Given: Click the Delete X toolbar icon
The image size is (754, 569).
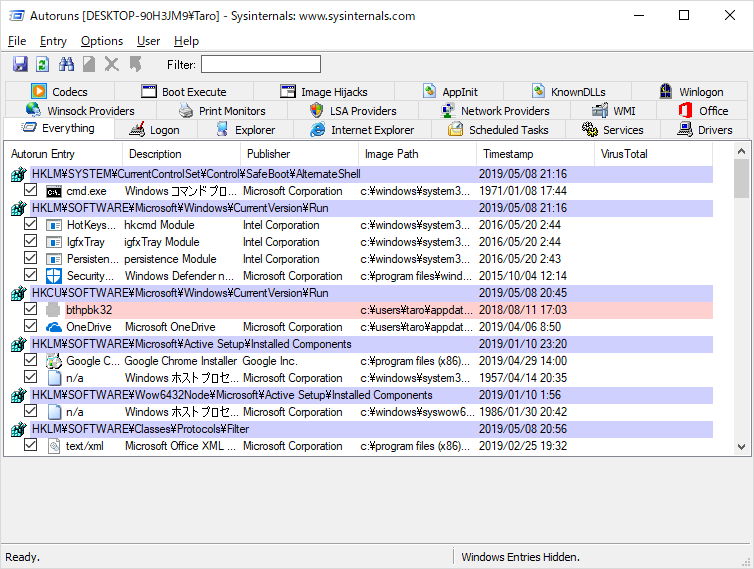Looking at the screenshot, I should pos(112,64).
